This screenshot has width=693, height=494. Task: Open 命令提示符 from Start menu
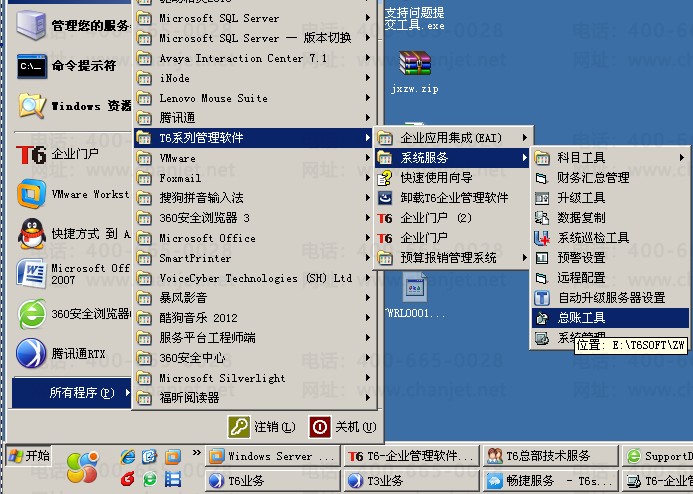click(72, 66)
